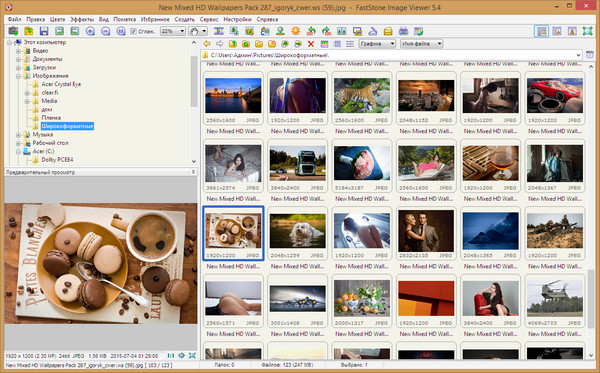The image size is (600, 373).
Task: Click the orange sun adjust lighting icon
Action: [x=296, y=31]
